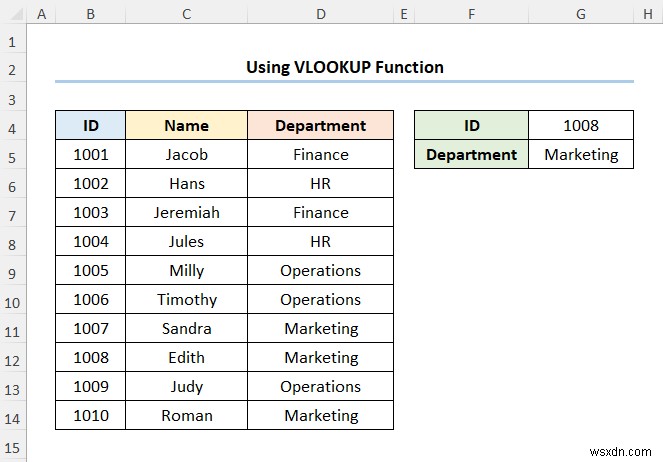Select Operations cell in Timothy's row
This screenshot has width=663, height=462.
click(x=321, y=299)
